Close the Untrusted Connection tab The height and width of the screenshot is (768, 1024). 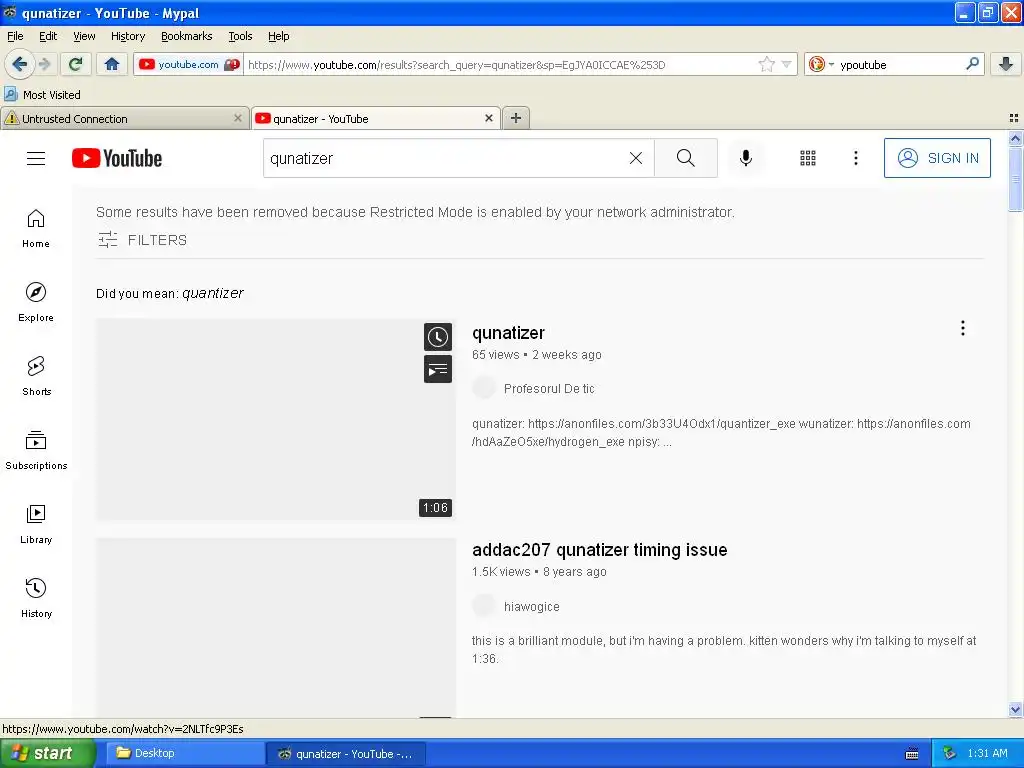click(x=238, y=118)
